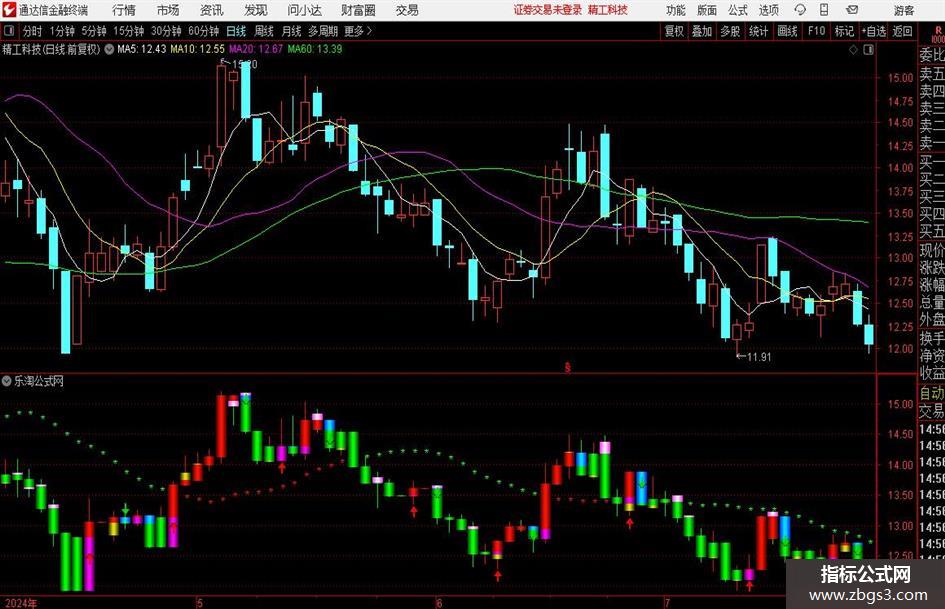
Task: Click the MA5: 12.43 indicator value
Action: [x=142, y=49]
